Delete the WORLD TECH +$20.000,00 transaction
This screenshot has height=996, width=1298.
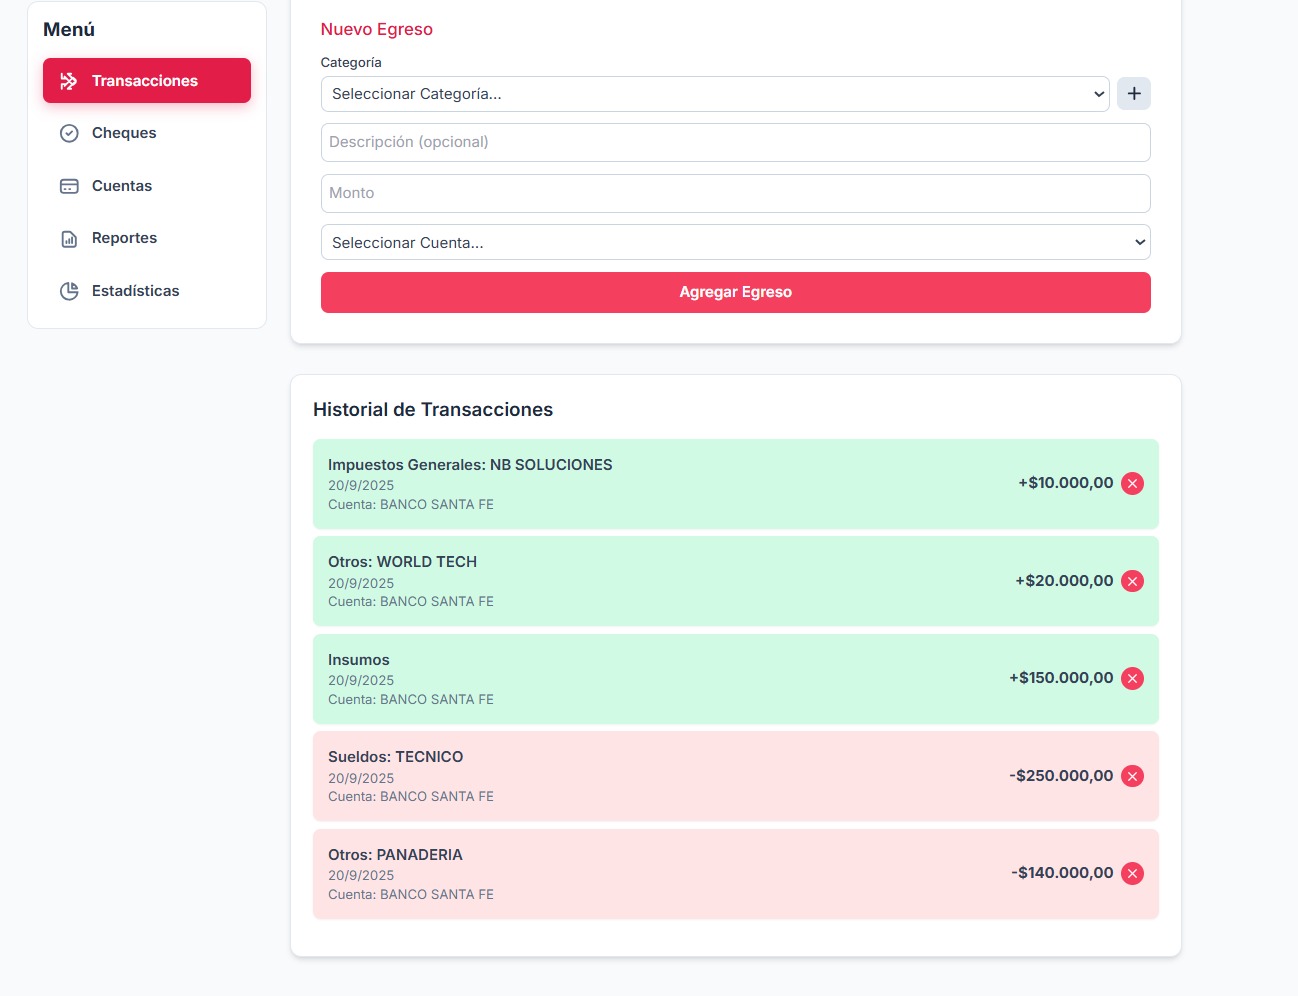(1132, 581)
